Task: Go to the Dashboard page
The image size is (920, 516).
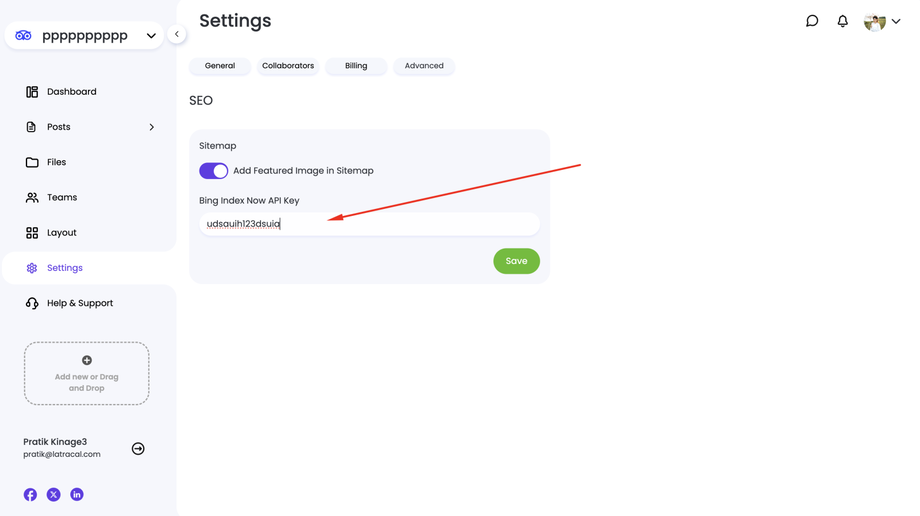Action: (x=72, y=92)
